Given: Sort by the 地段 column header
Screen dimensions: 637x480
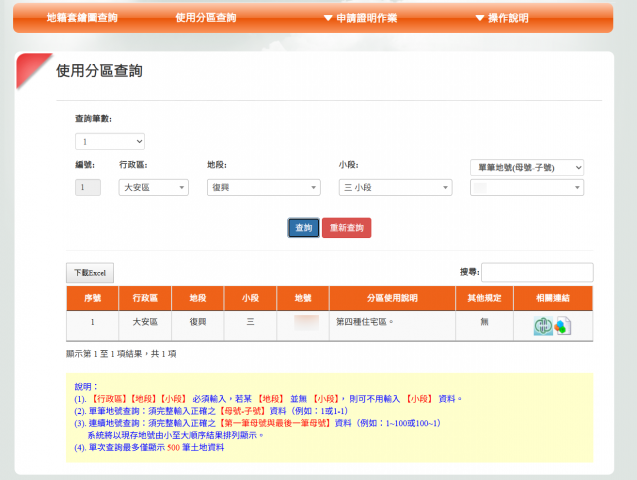Looking at the screenshot, I should pos(197,298).
